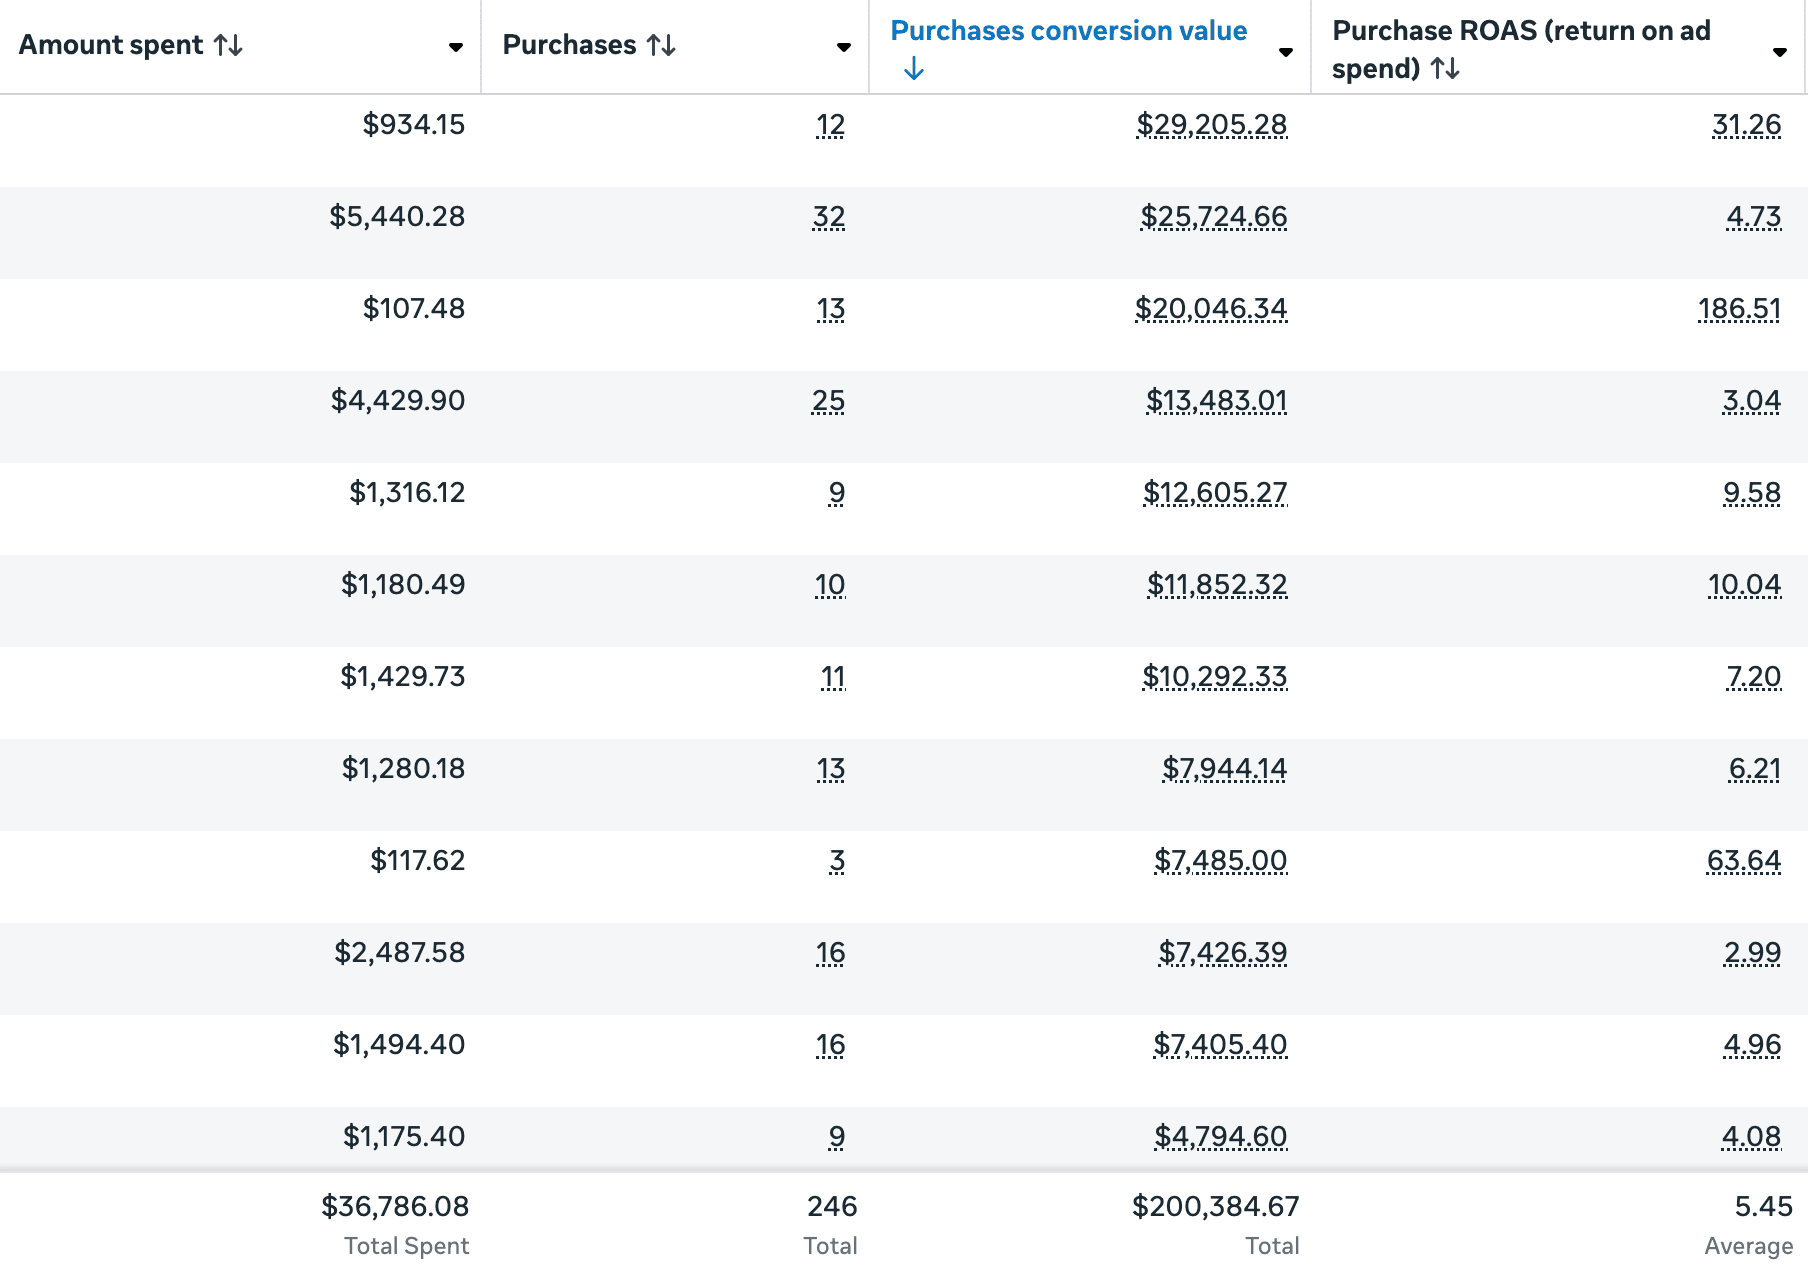Click the sort arrows icon beside Amount spent
Screen dimensions: 1808x1284
[229, 45]
